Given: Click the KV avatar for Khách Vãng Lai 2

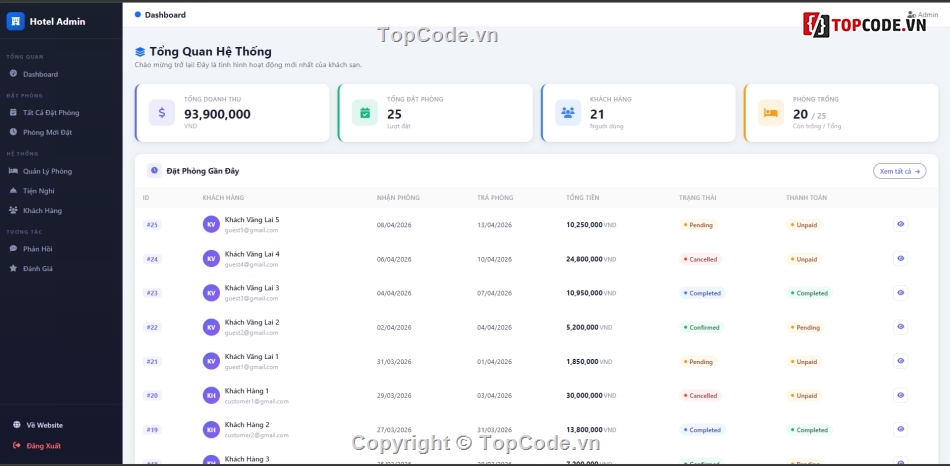Looking at the screenshot, I should coord(211,327).
